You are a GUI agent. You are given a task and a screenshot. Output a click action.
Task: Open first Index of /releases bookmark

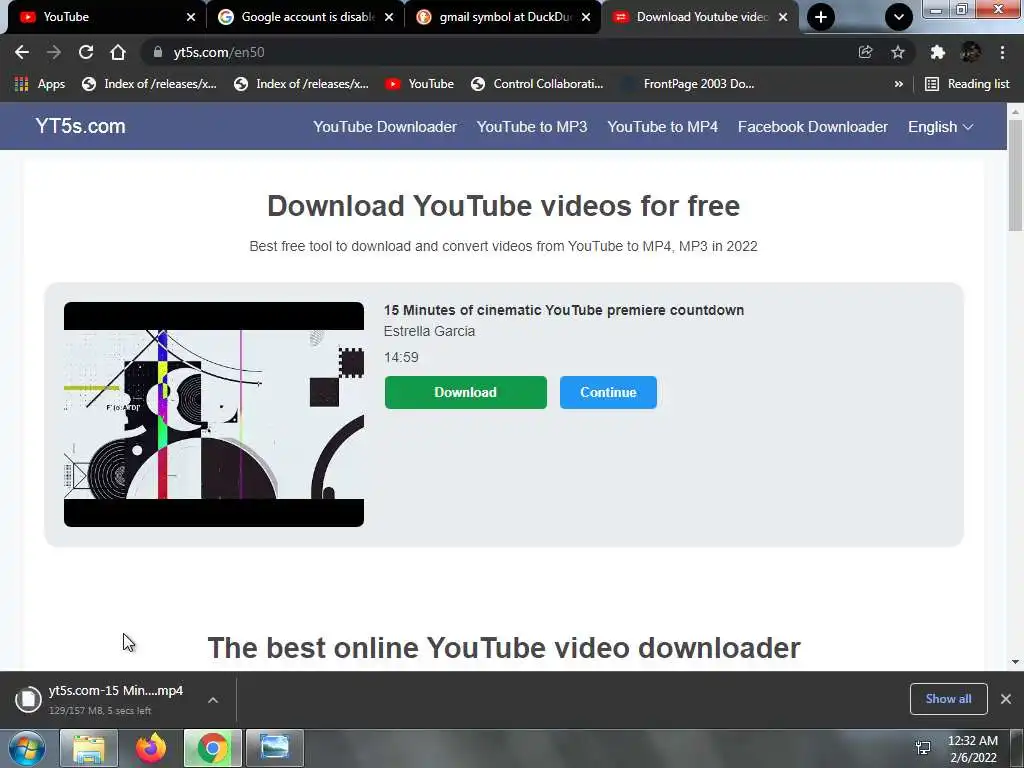click(x=150, y=84)
